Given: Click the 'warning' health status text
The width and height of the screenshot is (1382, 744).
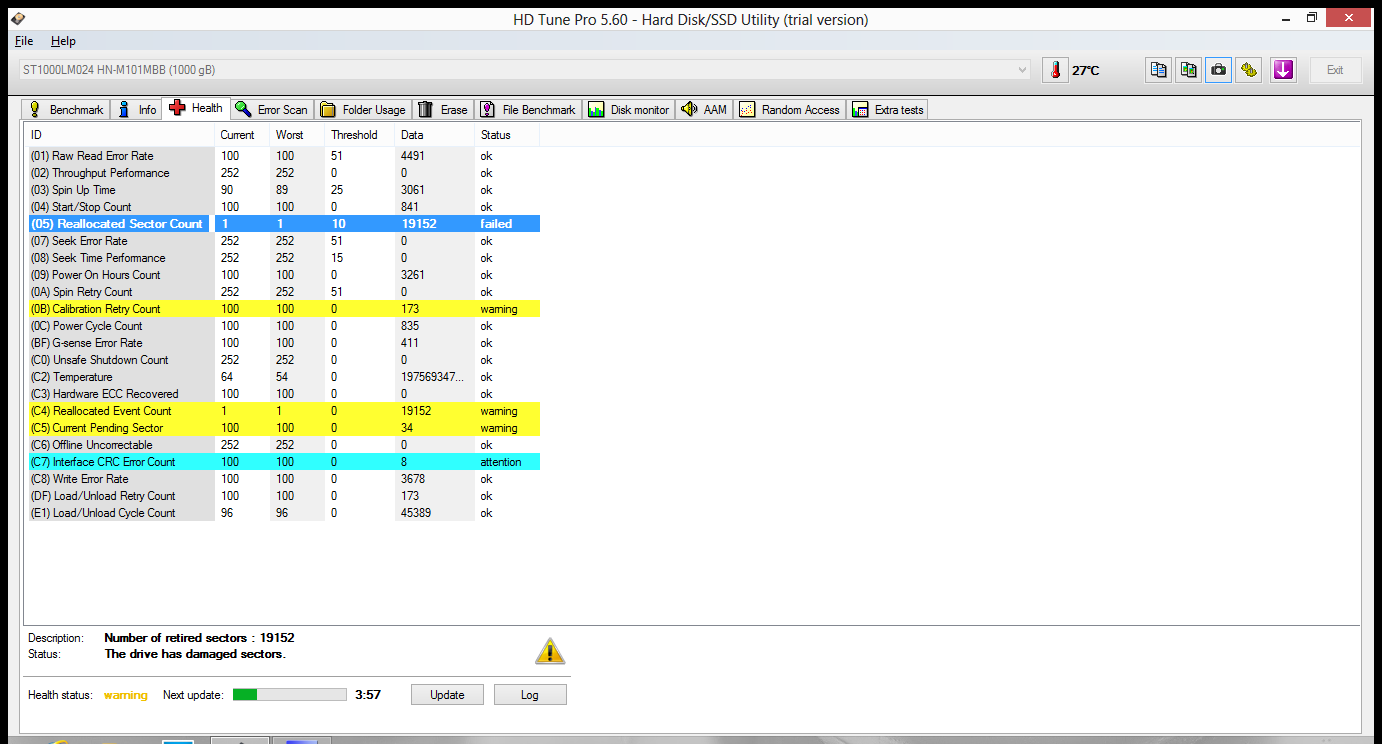Looking at the screenshot, I should (x=125, y=695).
